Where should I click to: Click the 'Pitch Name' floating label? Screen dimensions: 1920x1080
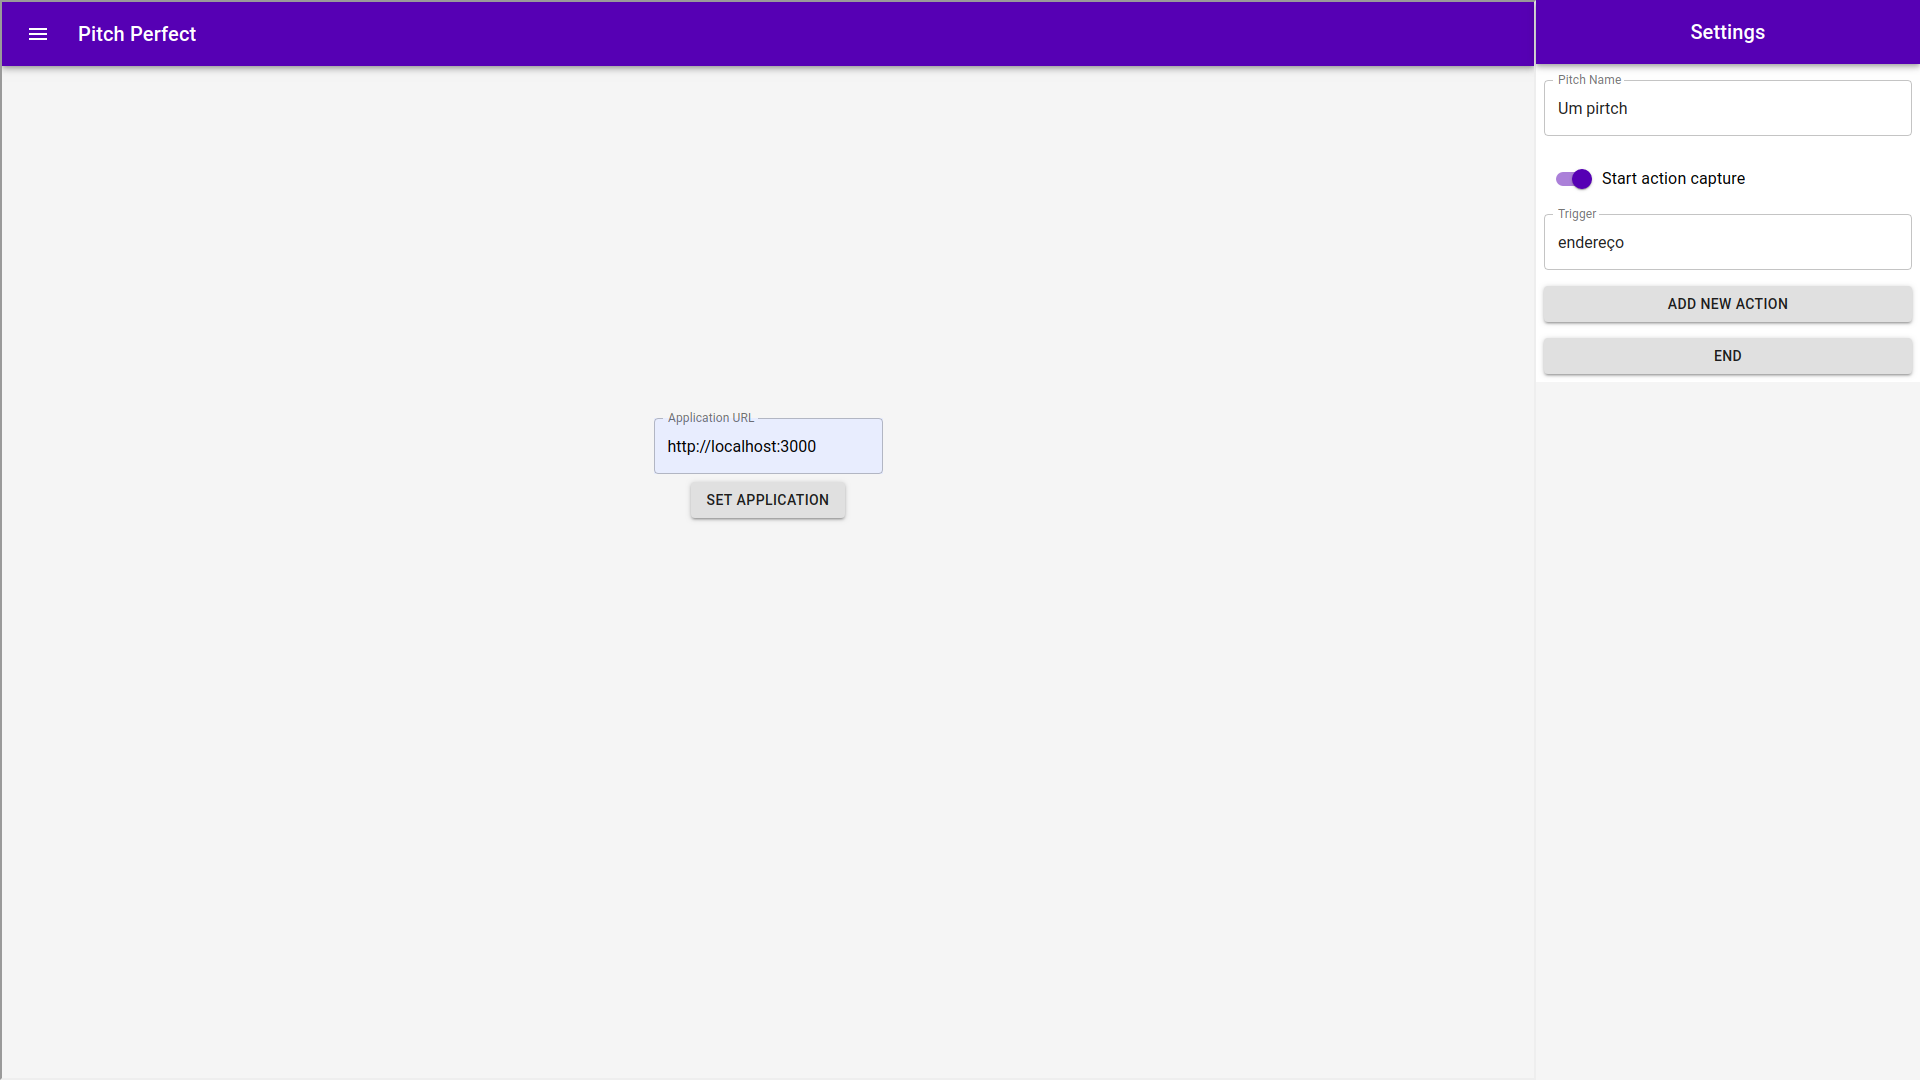pyautogui.click(x=1589, y=80)
